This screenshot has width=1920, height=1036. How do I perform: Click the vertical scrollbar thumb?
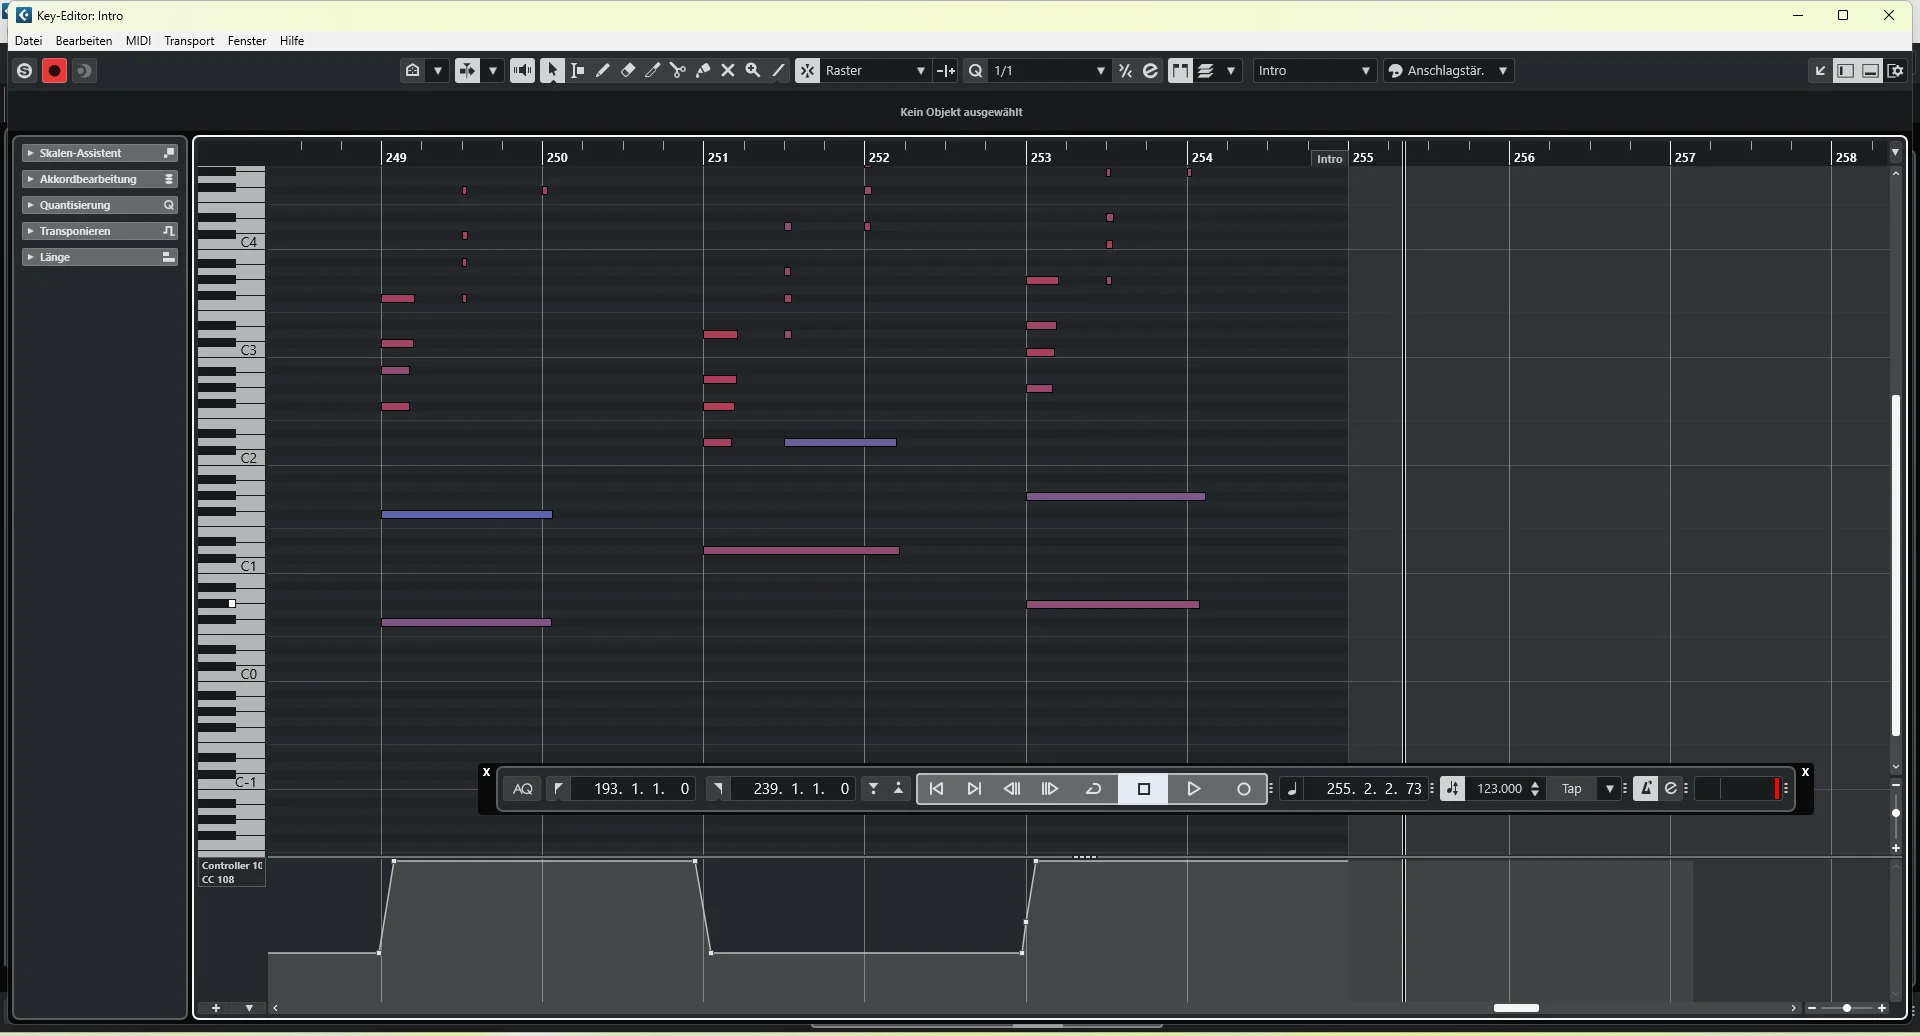tap(1896, 566)
